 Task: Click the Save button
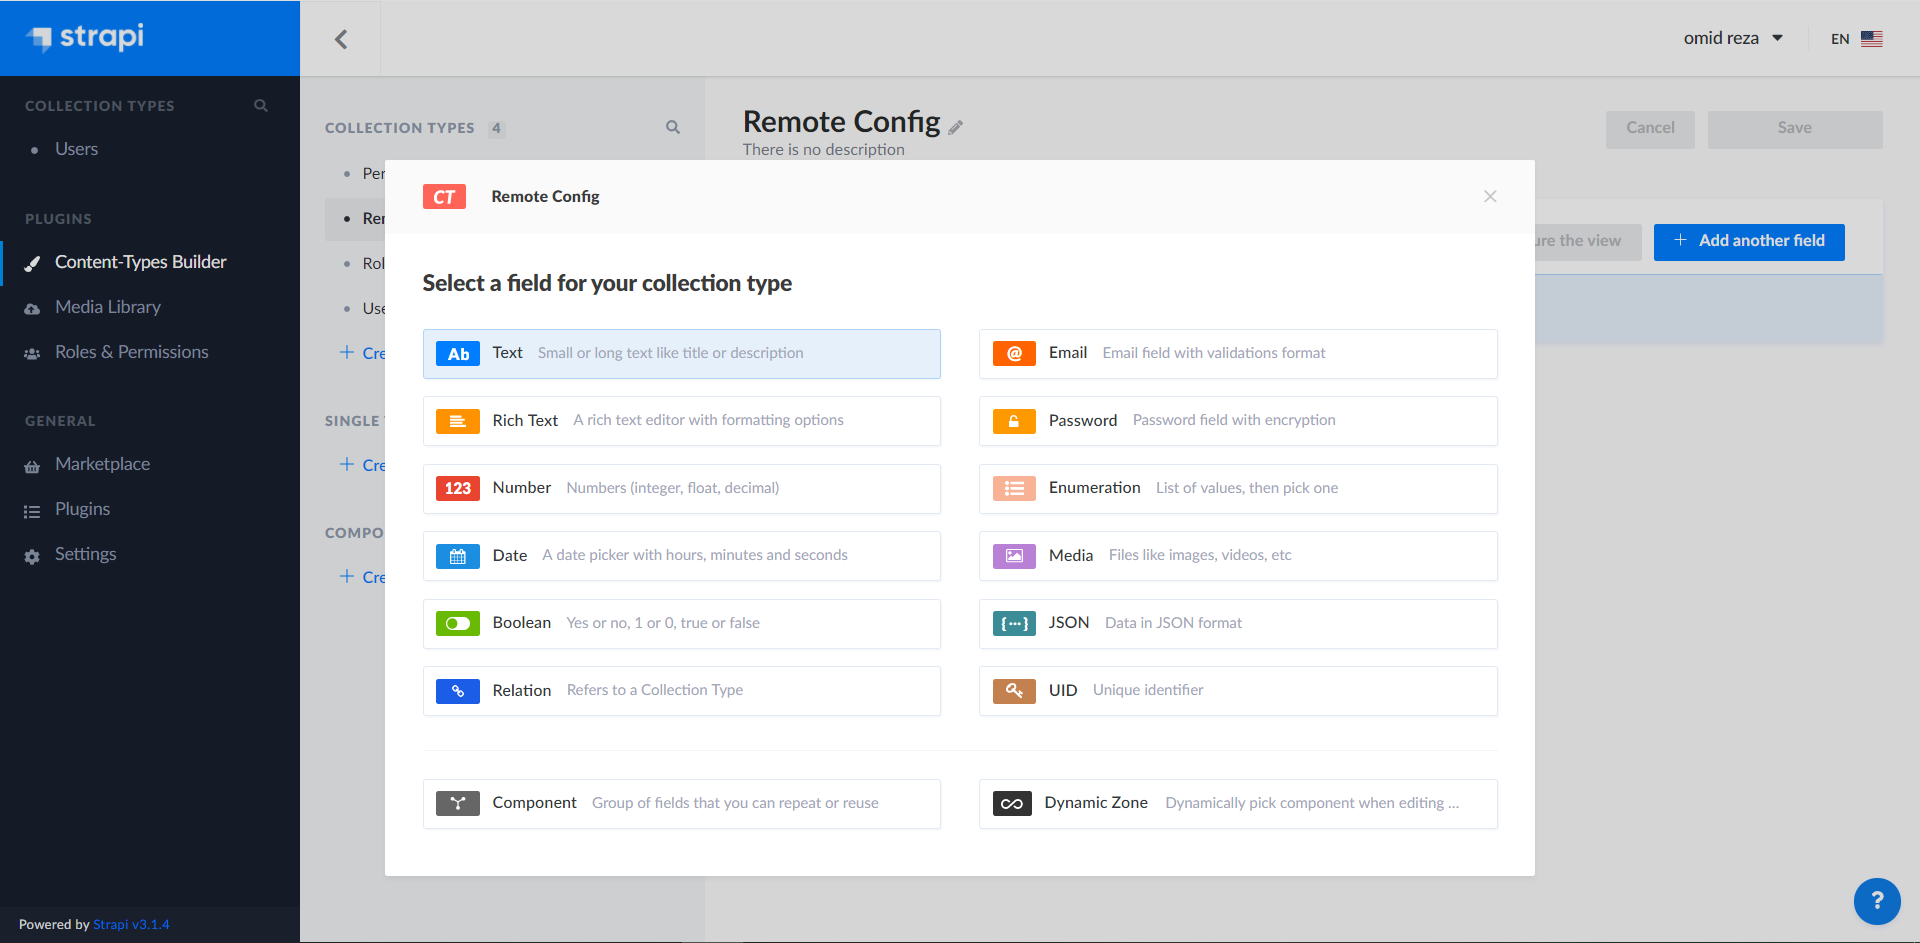pyautogui.click(x=1795, y=129)
